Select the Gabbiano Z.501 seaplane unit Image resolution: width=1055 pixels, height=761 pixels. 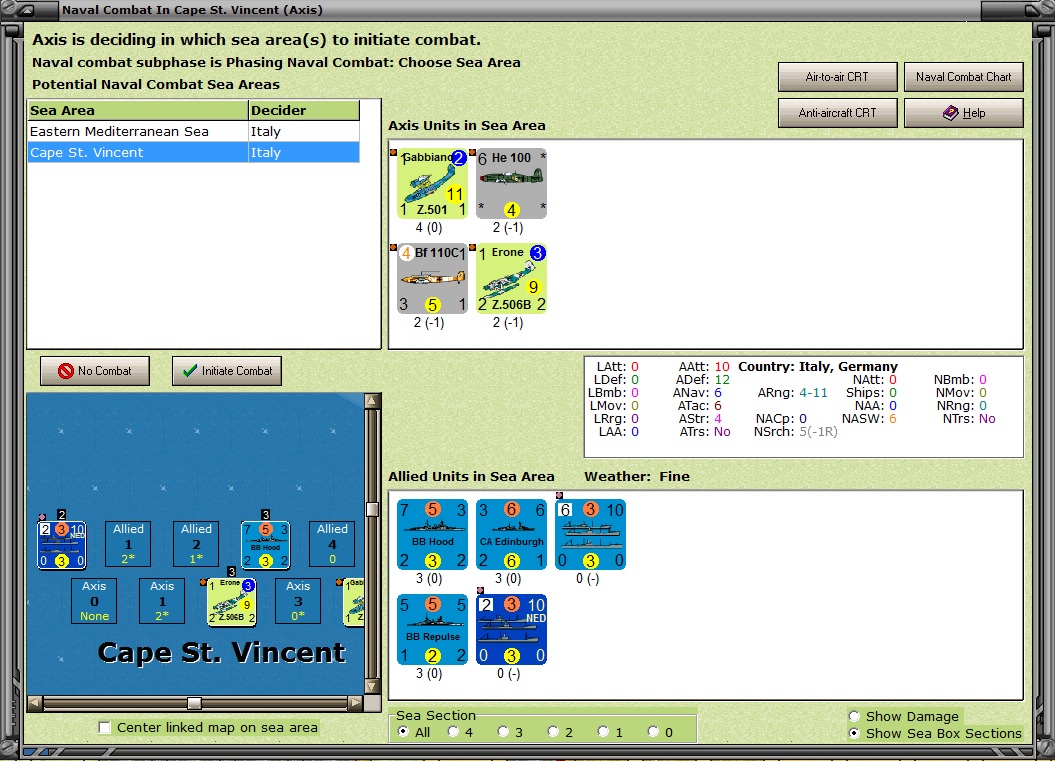tap(432, 184)
